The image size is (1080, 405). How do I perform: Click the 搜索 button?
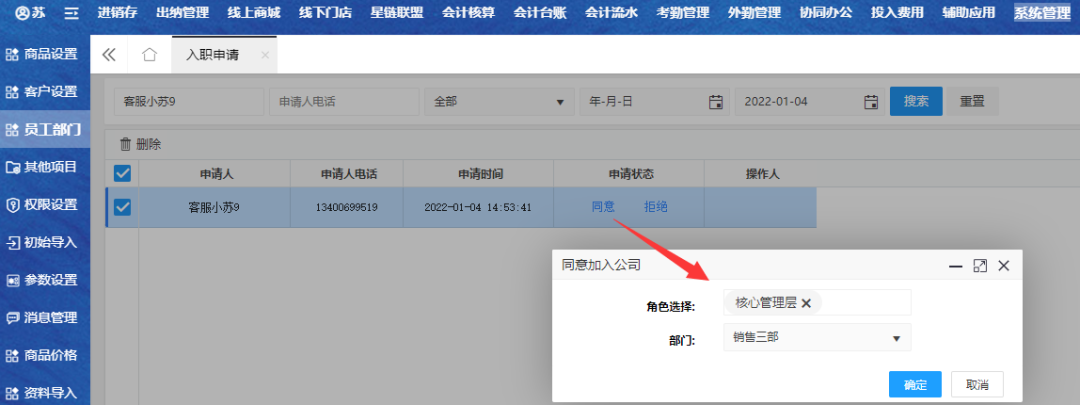coord(916,101)
